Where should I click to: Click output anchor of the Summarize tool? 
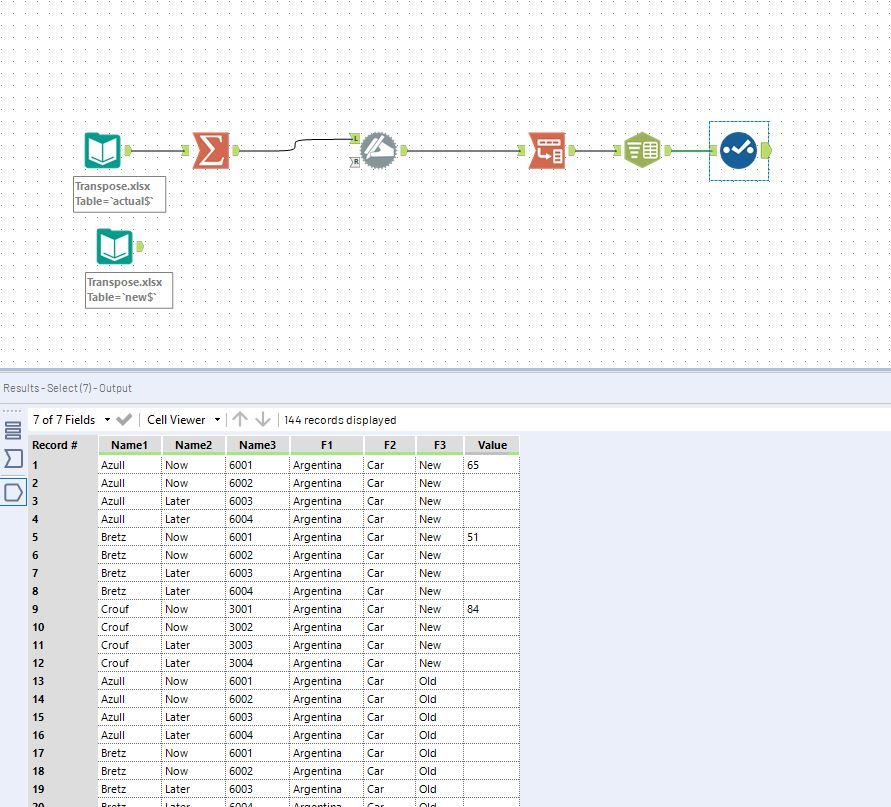tap(236, 151)
